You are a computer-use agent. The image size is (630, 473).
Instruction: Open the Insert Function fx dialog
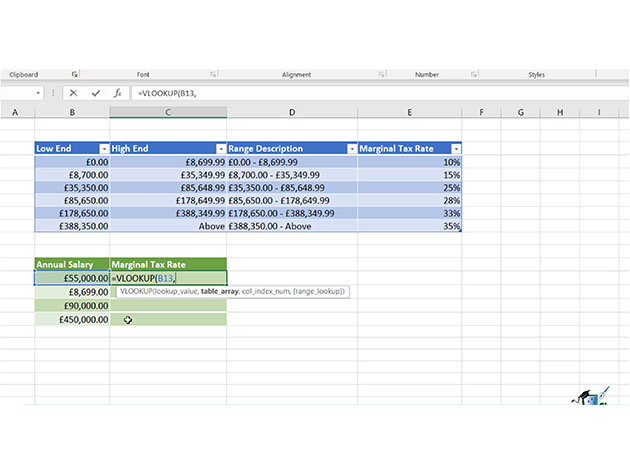pos(117,93)
